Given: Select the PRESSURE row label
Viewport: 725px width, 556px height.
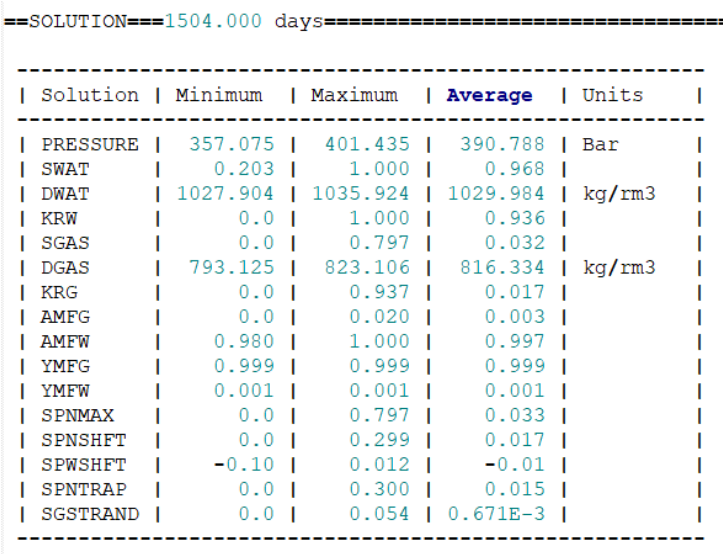Looking at the screenshot, I should [x=90, y=145].
